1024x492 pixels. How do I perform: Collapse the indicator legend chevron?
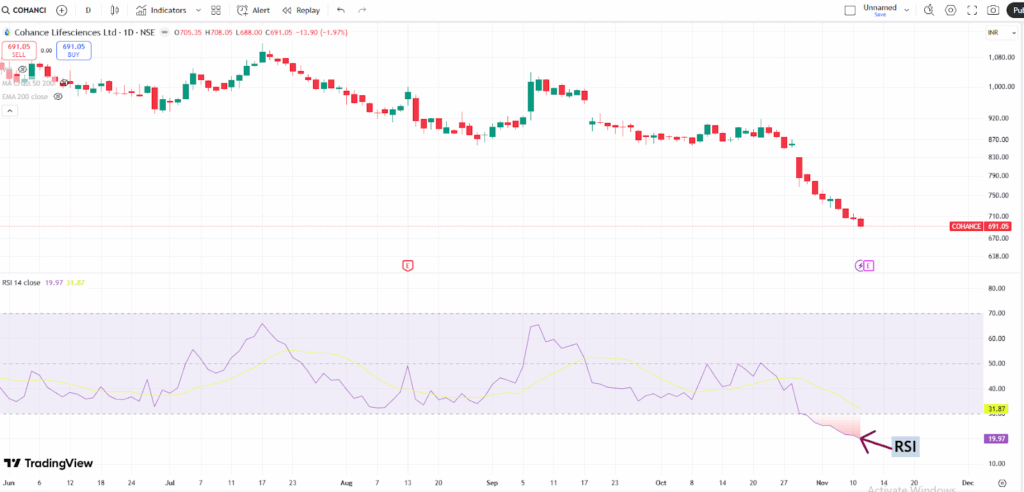pyautogui.click(x=9, y=111)
